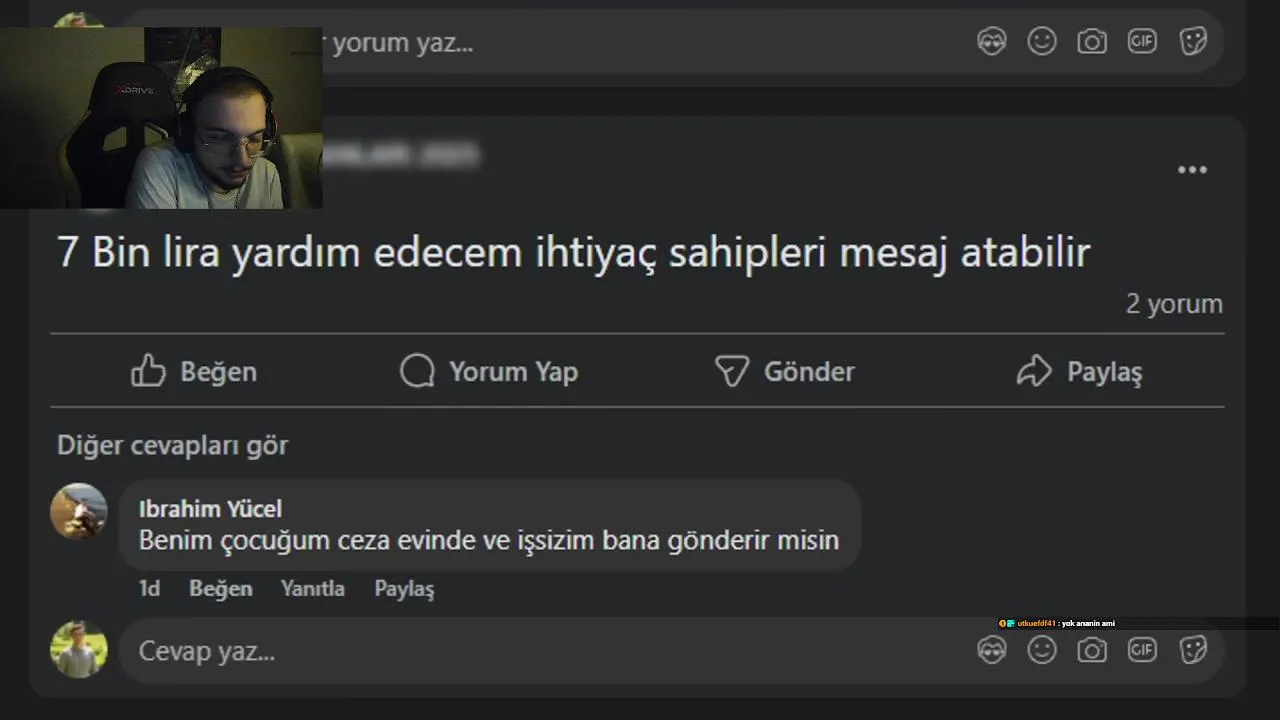The width and height of the screenshot is (1280, 720).
Task: Click Yorum Yap to comment
Action: tap(489, 371)
